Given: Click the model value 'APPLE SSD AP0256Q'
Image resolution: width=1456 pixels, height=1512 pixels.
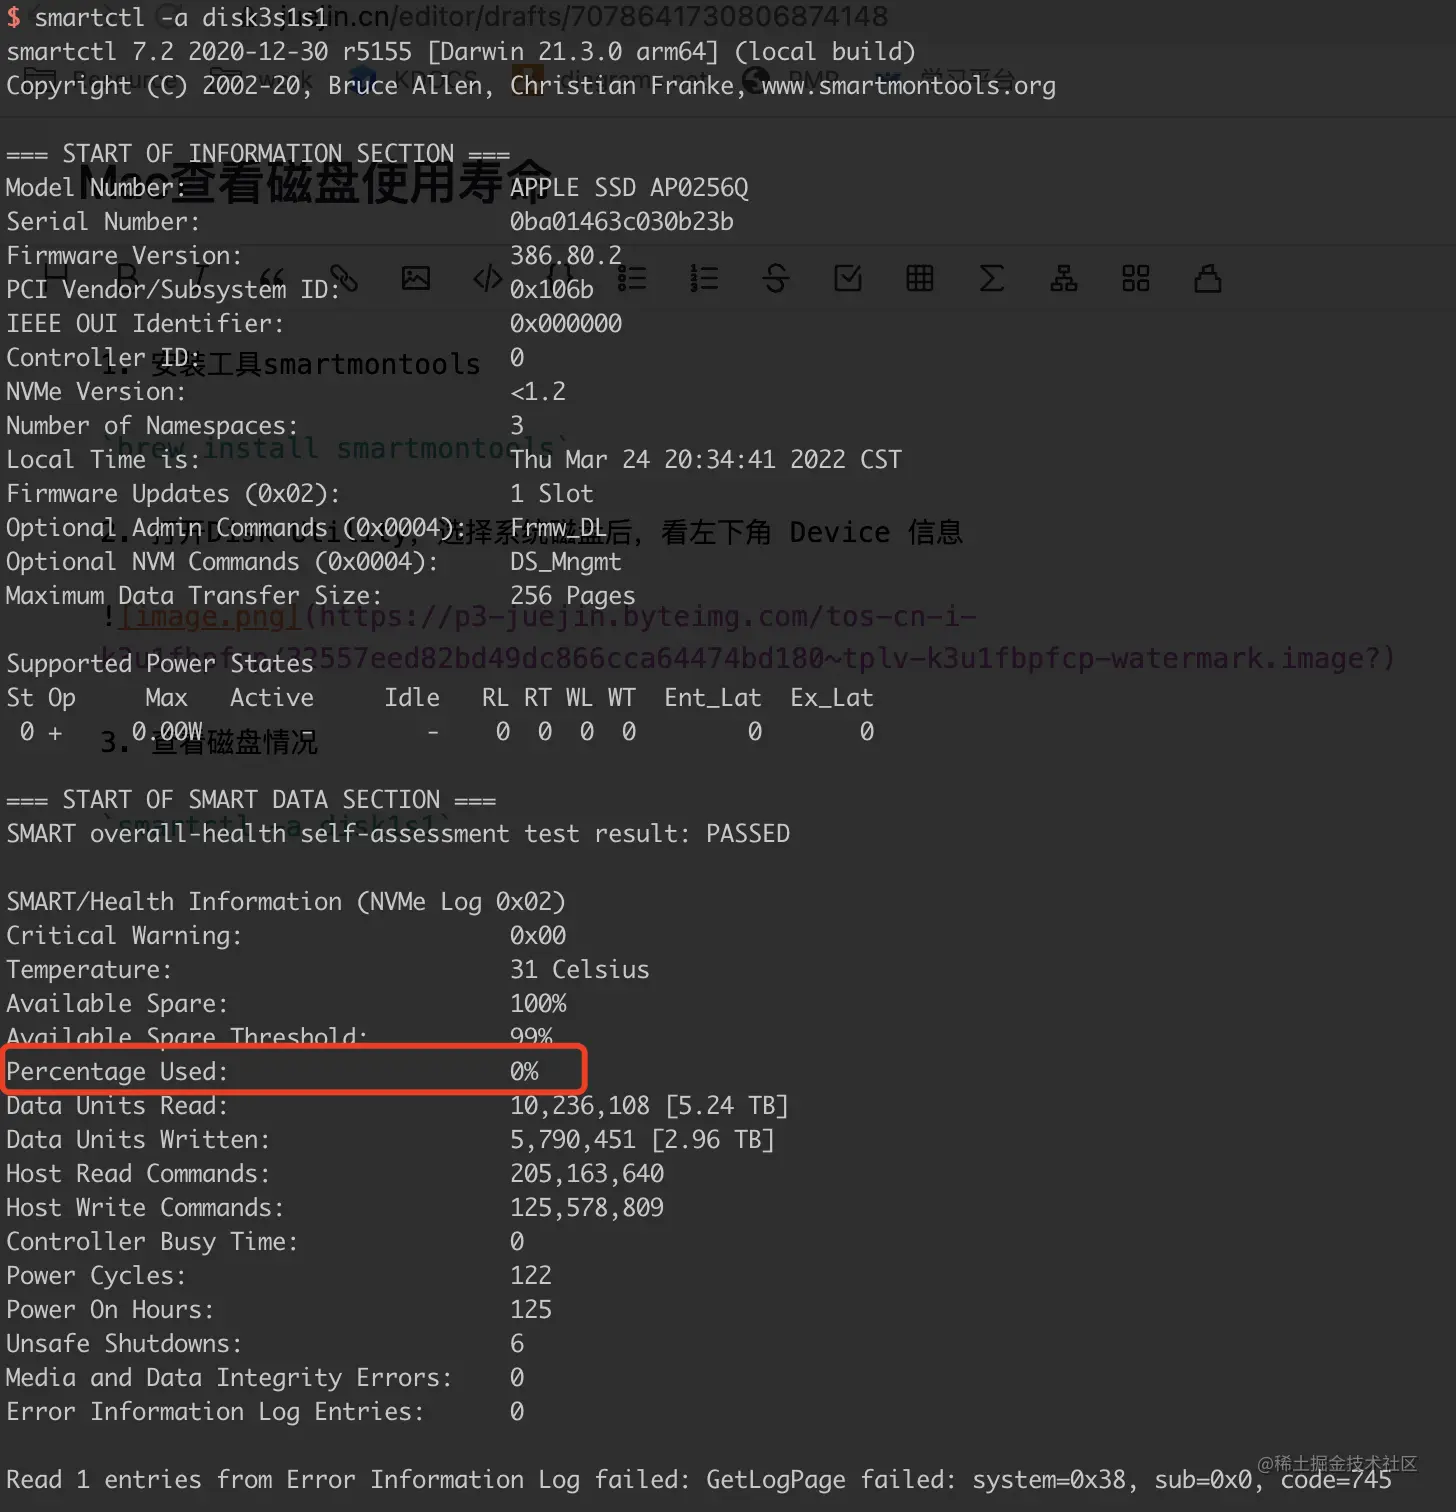Looking at the screenshot, I should [x=629, y=187].
